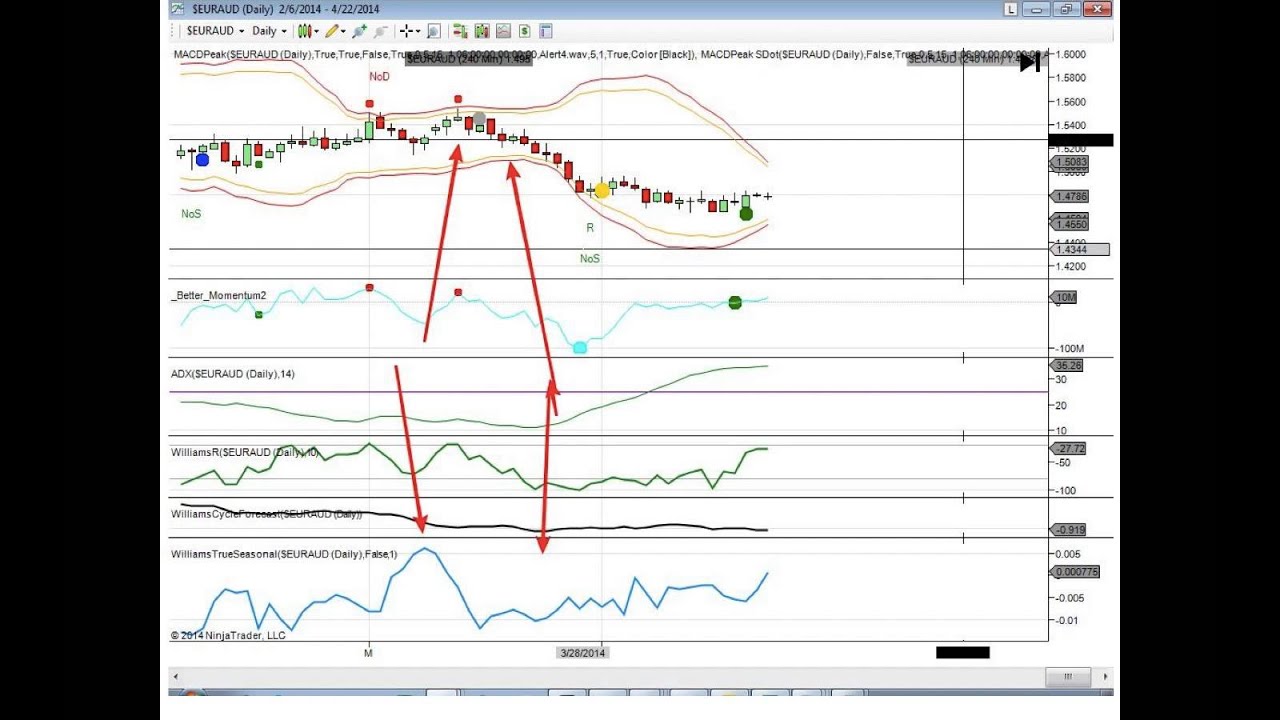1280x720 pixels.
Task: Click the red NoD label on chart
Action: (379, 77)
